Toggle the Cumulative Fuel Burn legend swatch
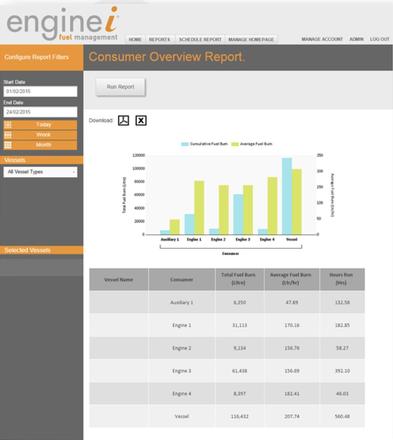 [185, 144]
